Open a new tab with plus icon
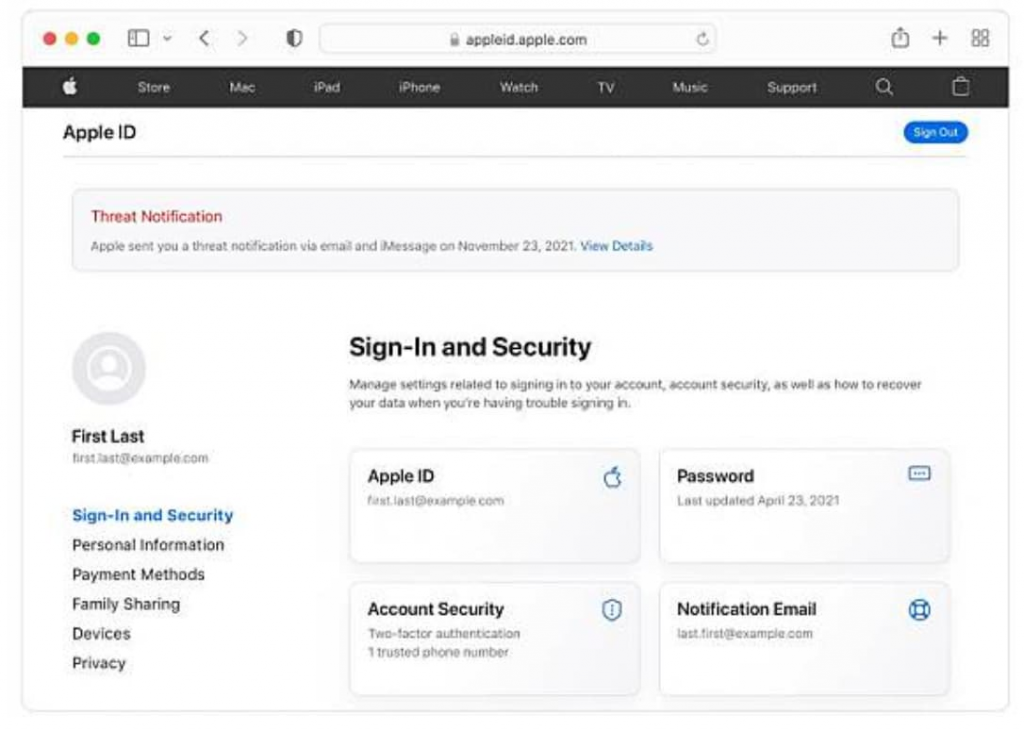Viewport: 1024px width, 730px height. point(940,38)
